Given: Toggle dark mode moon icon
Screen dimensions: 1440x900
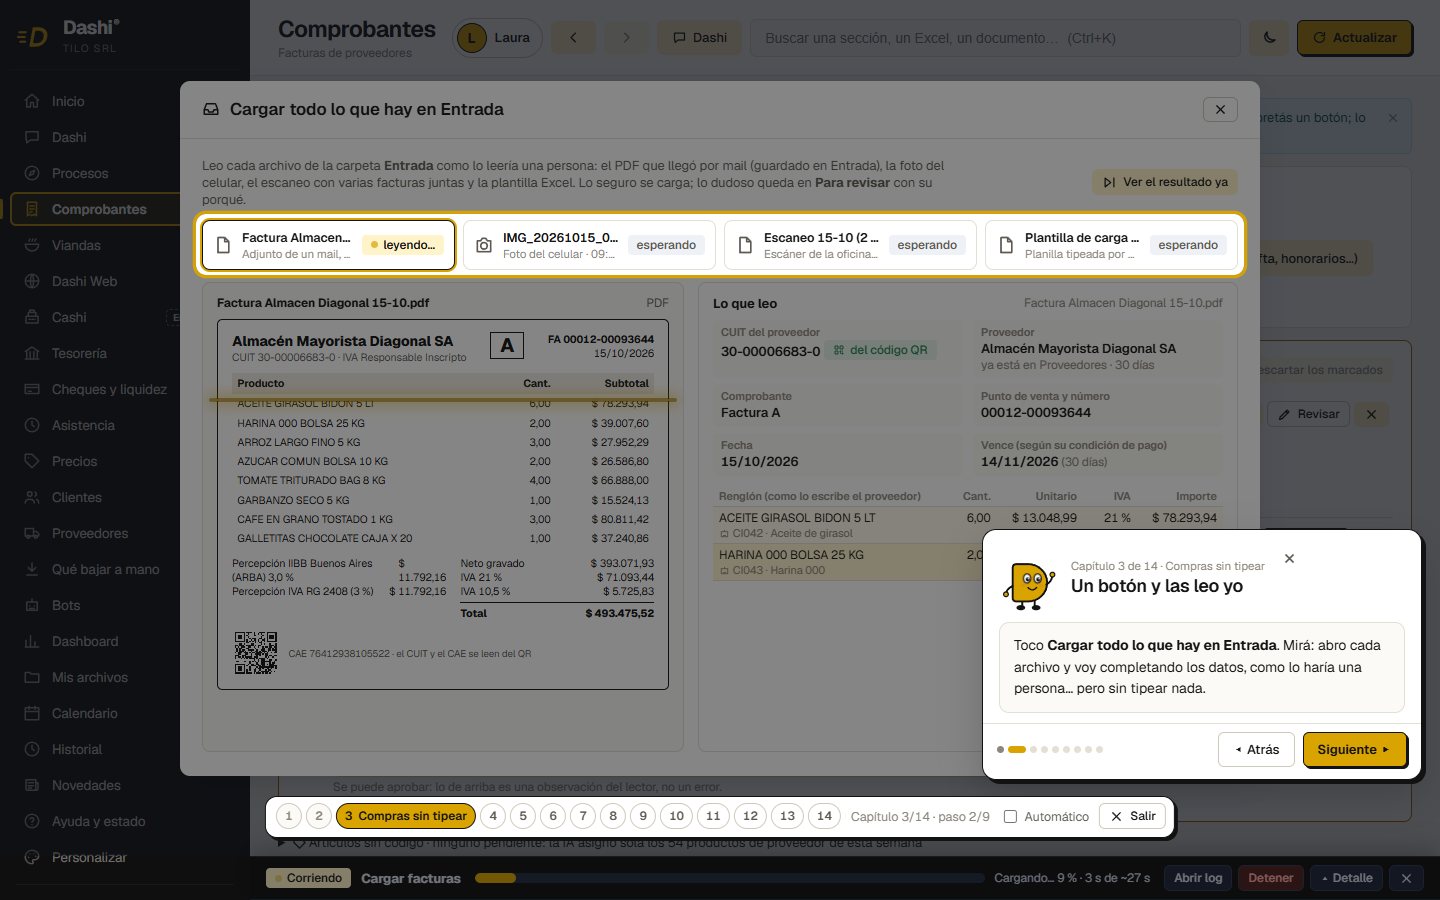Looking at the screenshot, I should (1269, 38).
